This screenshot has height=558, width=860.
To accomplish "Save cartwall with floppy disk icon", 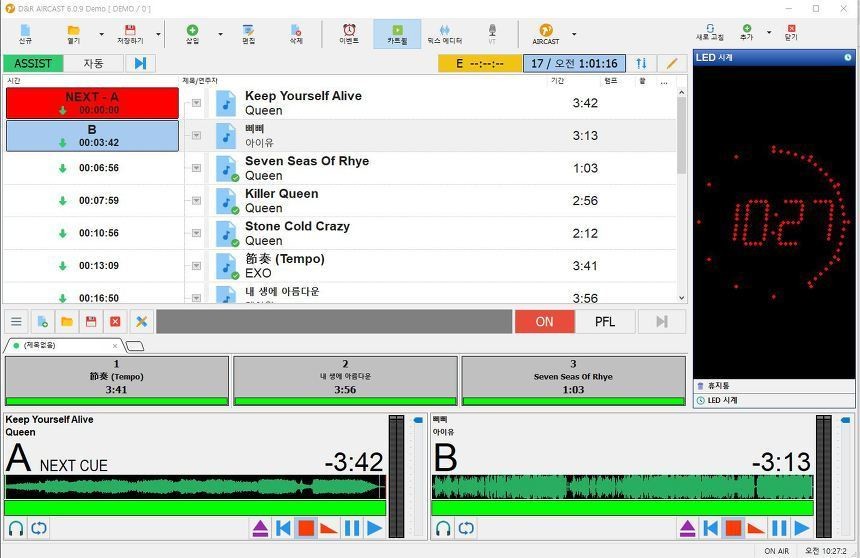I will (x=91, y=322).
